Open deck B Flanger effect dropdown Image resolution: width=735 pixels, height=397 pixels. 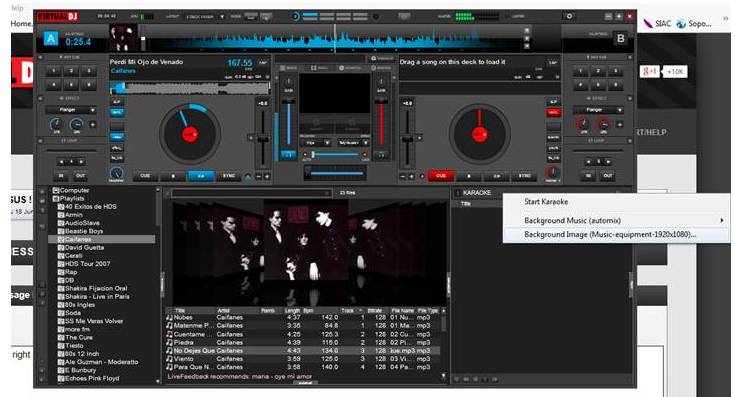pyautogui.click(x=598, y=110)
